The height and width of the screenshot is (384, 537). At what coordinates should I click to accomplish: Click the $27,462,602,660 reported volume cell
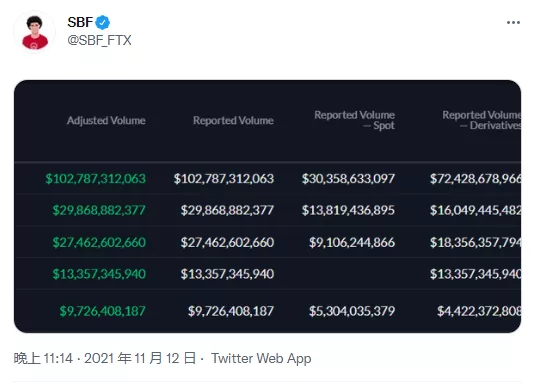227,243
